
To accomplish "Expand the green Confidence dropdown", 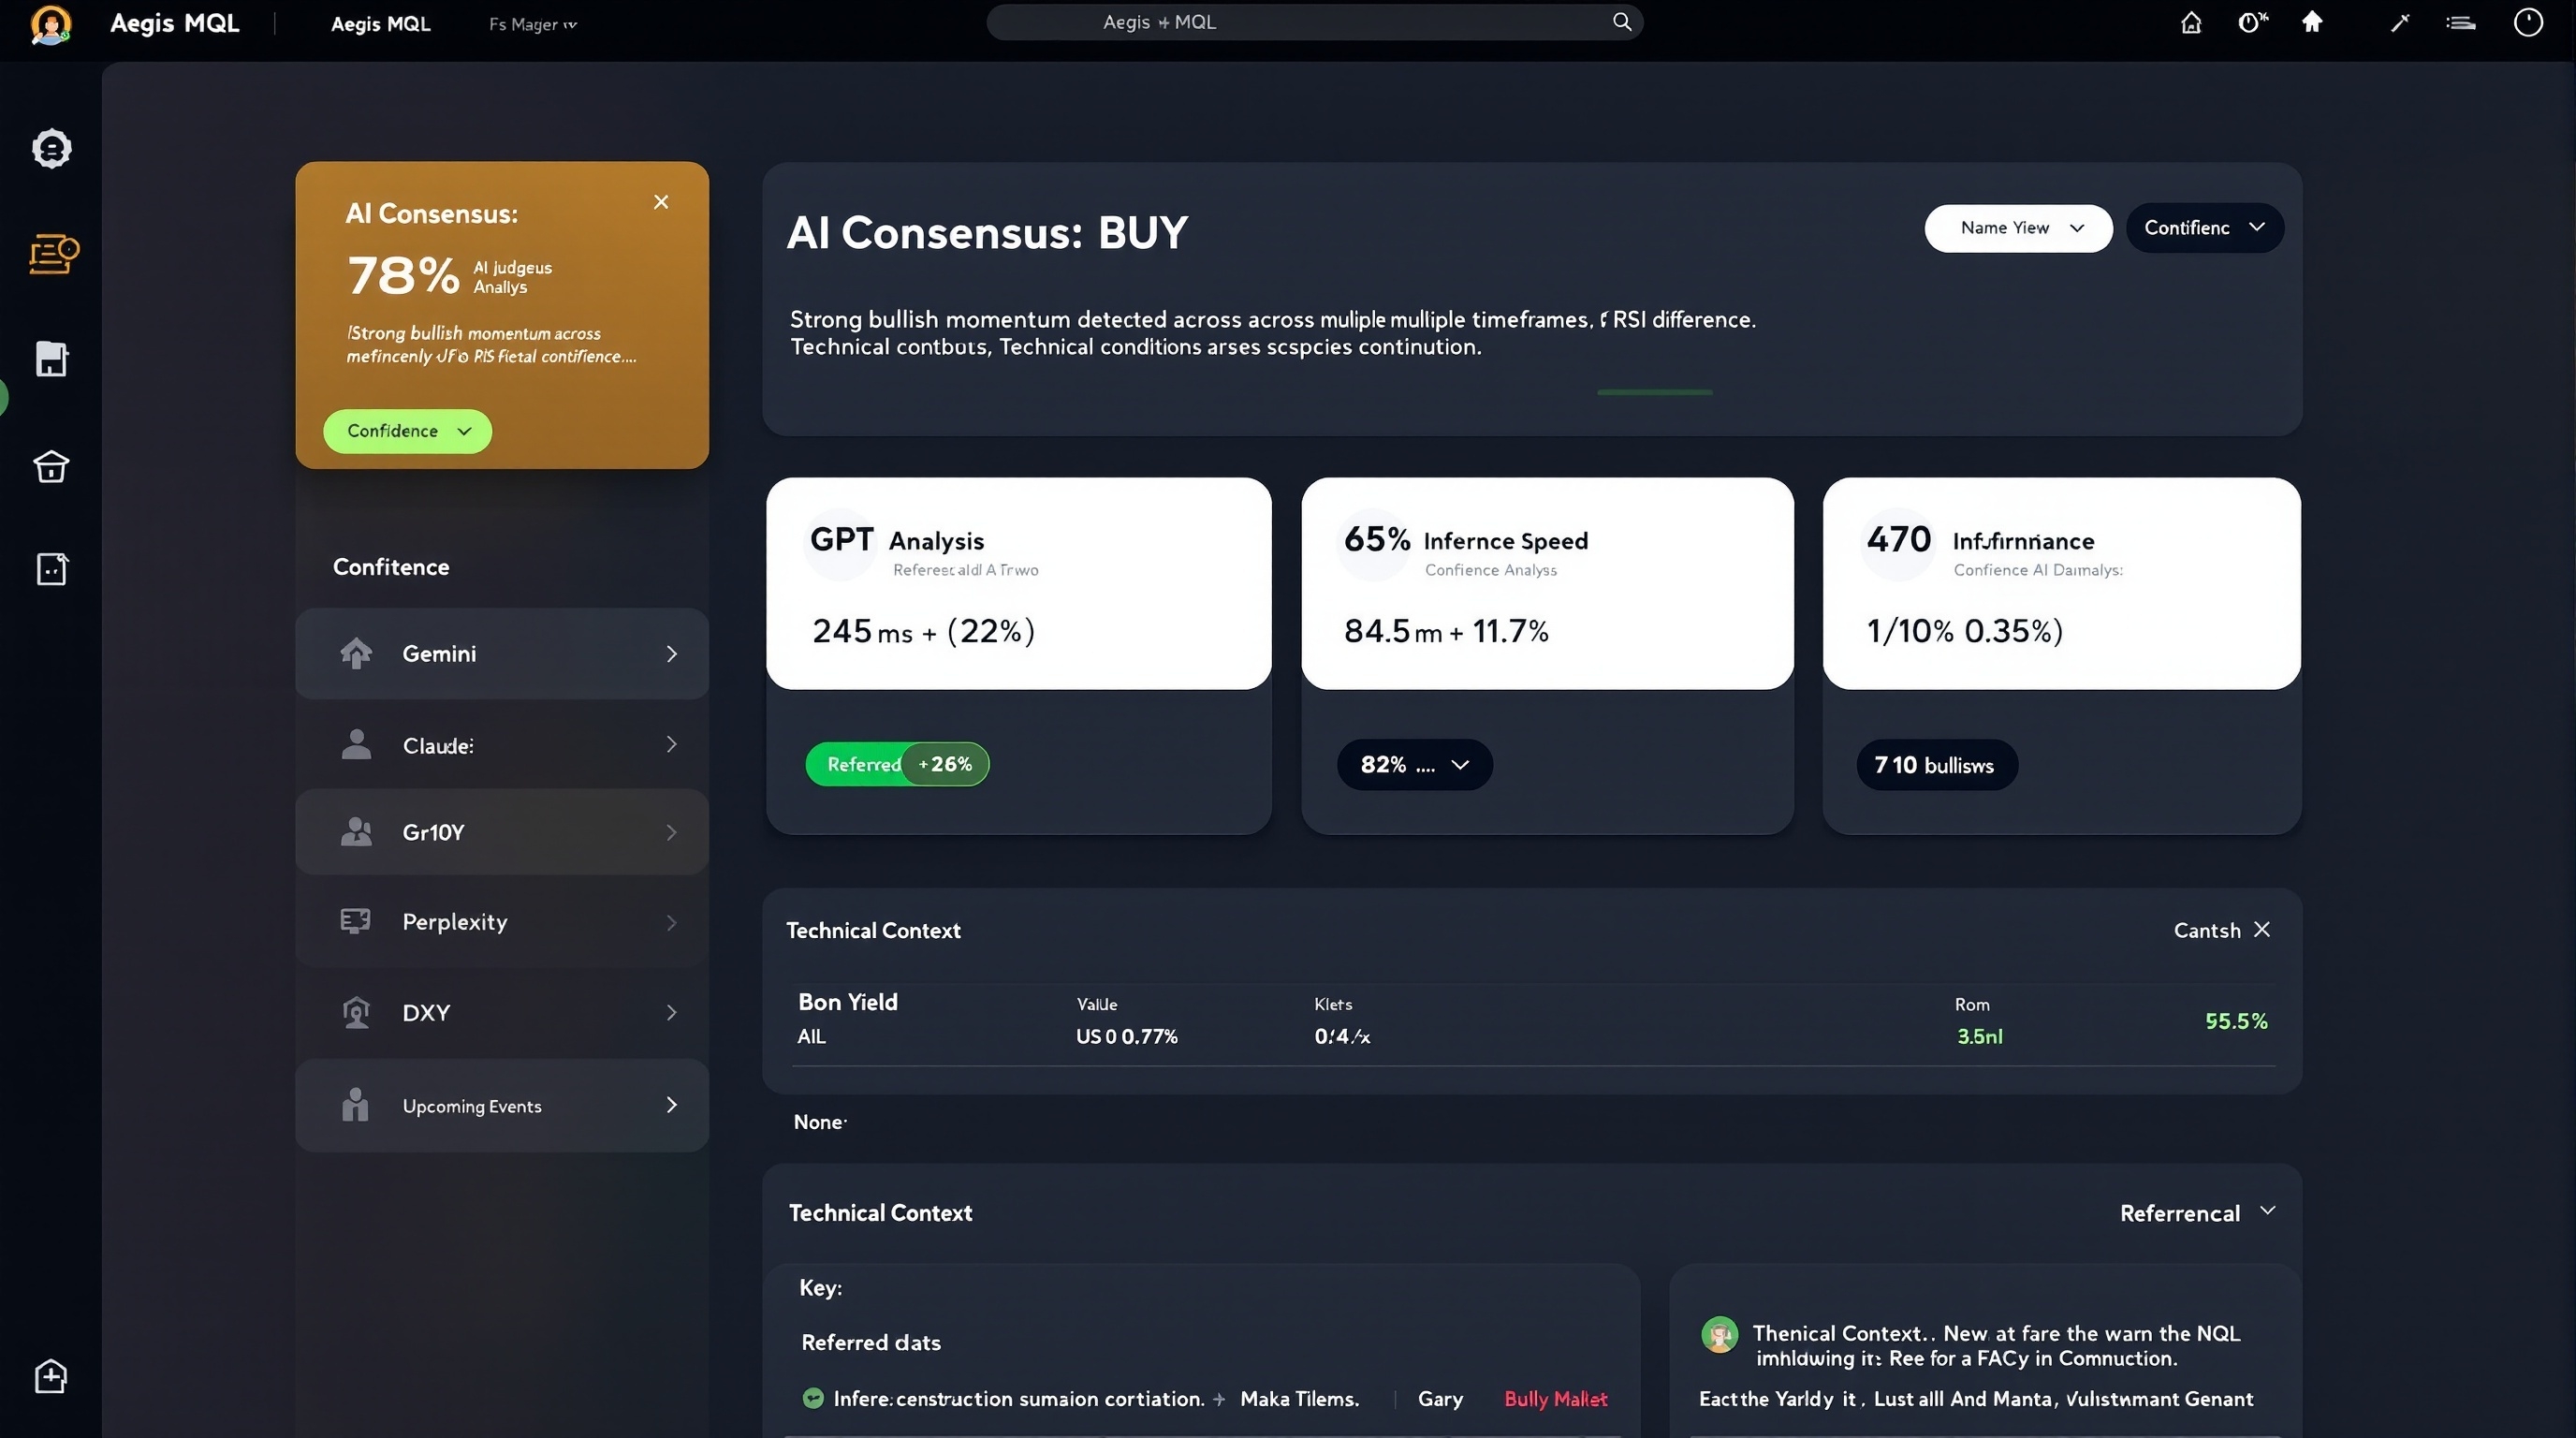I will point(407,431).
